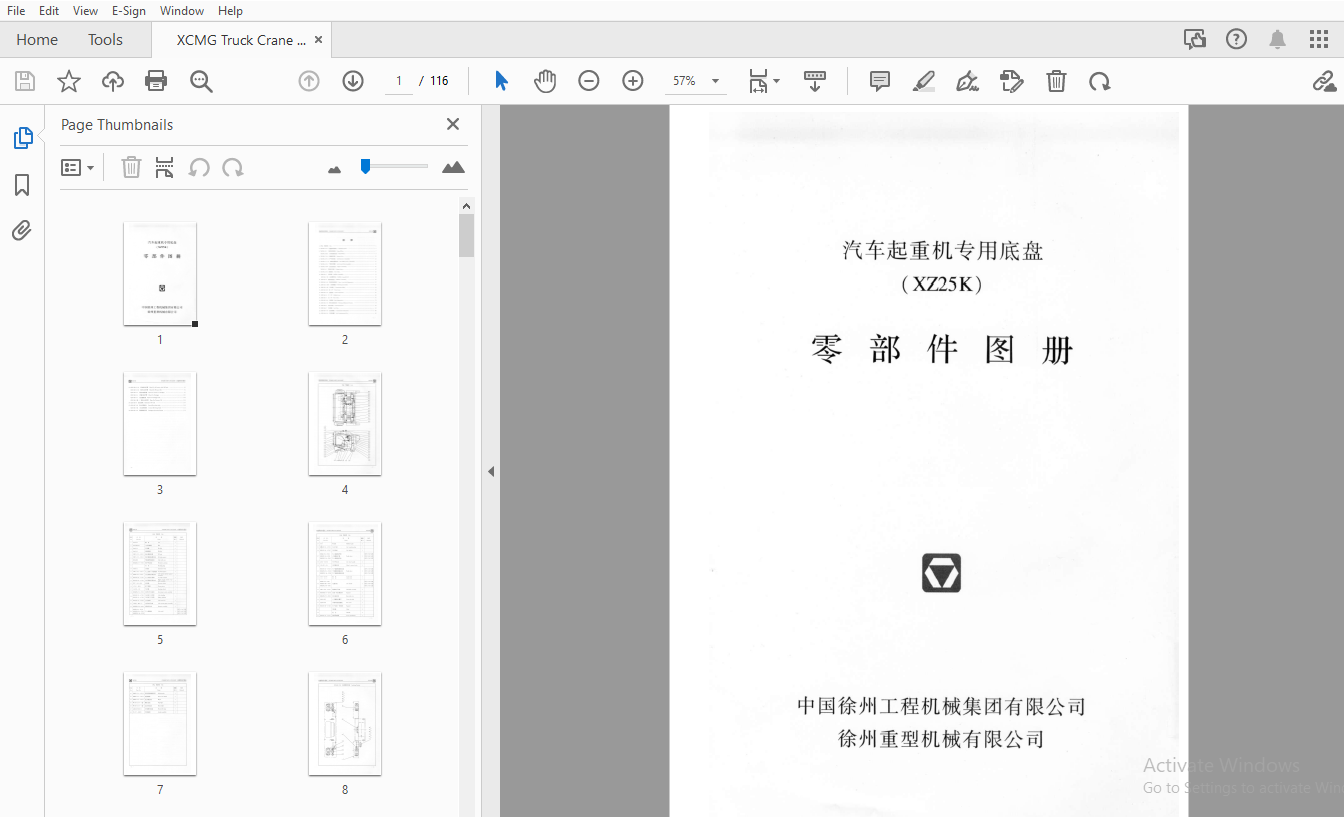Delete with the toolbar trash icon

[1056, 81]
